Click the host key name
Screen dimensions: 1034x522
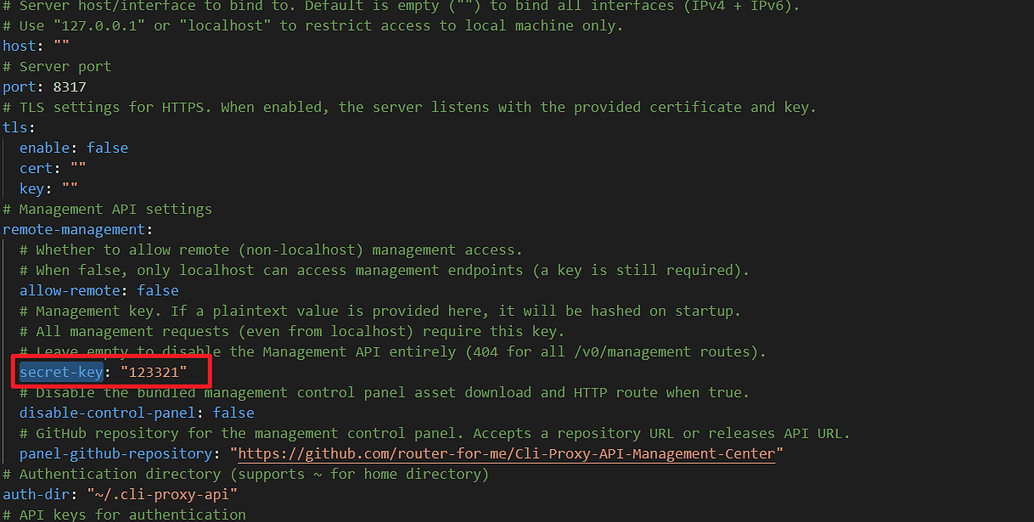tap(19, 46)
